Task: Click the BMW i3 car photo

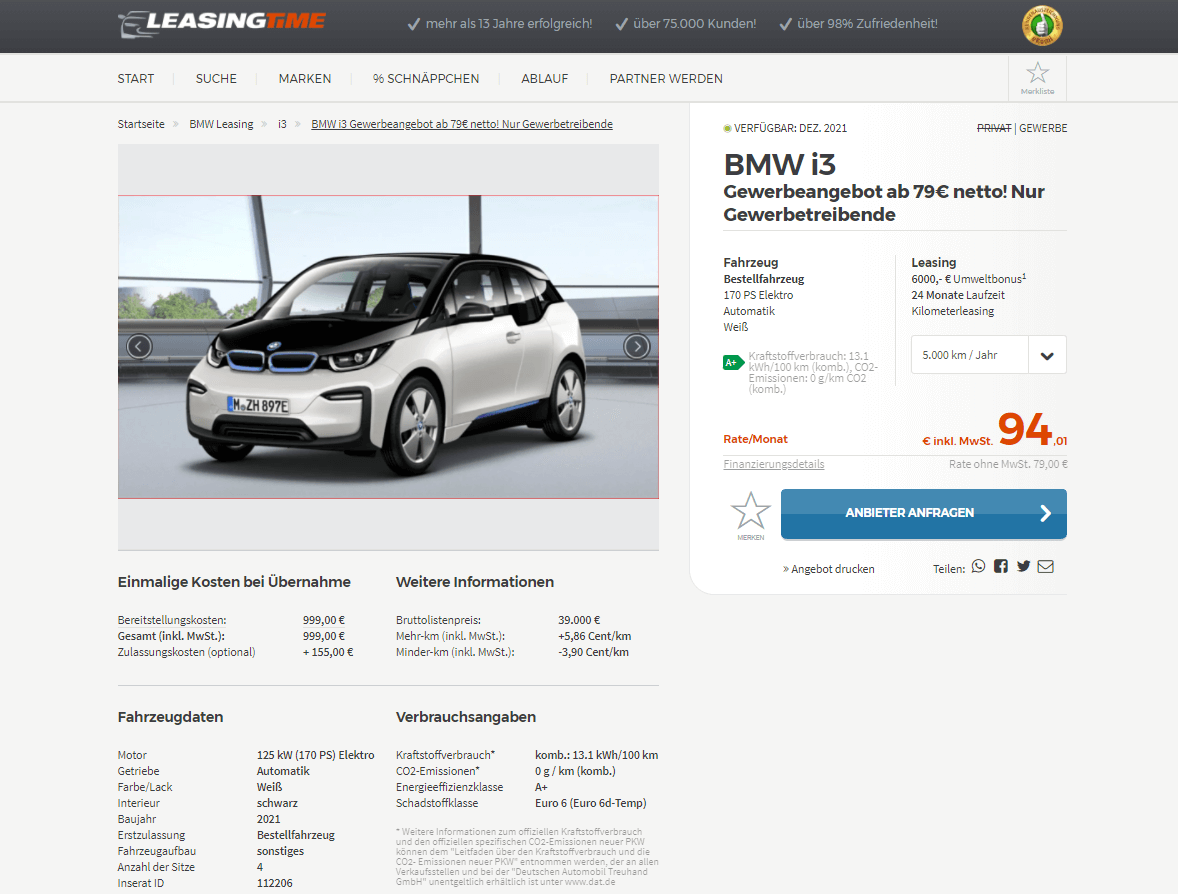Action: tap(388, 347)
